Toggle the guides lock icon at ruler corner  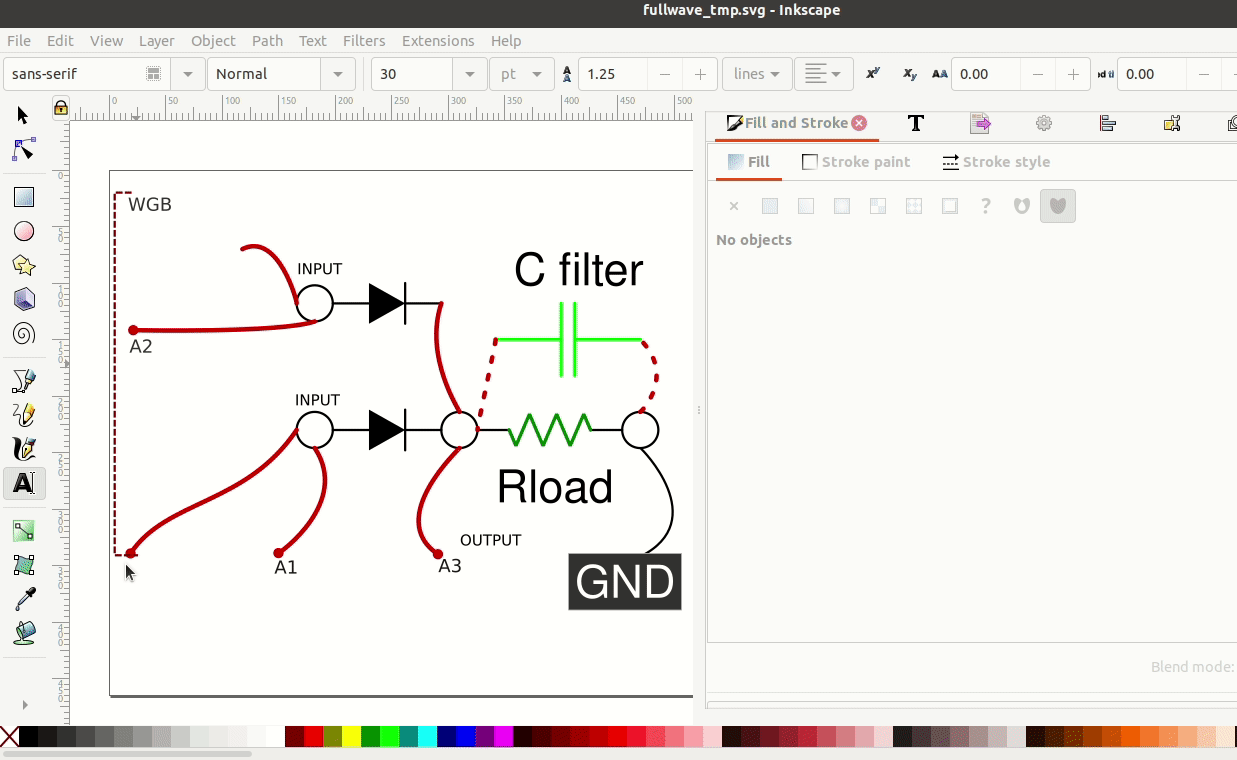(61, 107)
